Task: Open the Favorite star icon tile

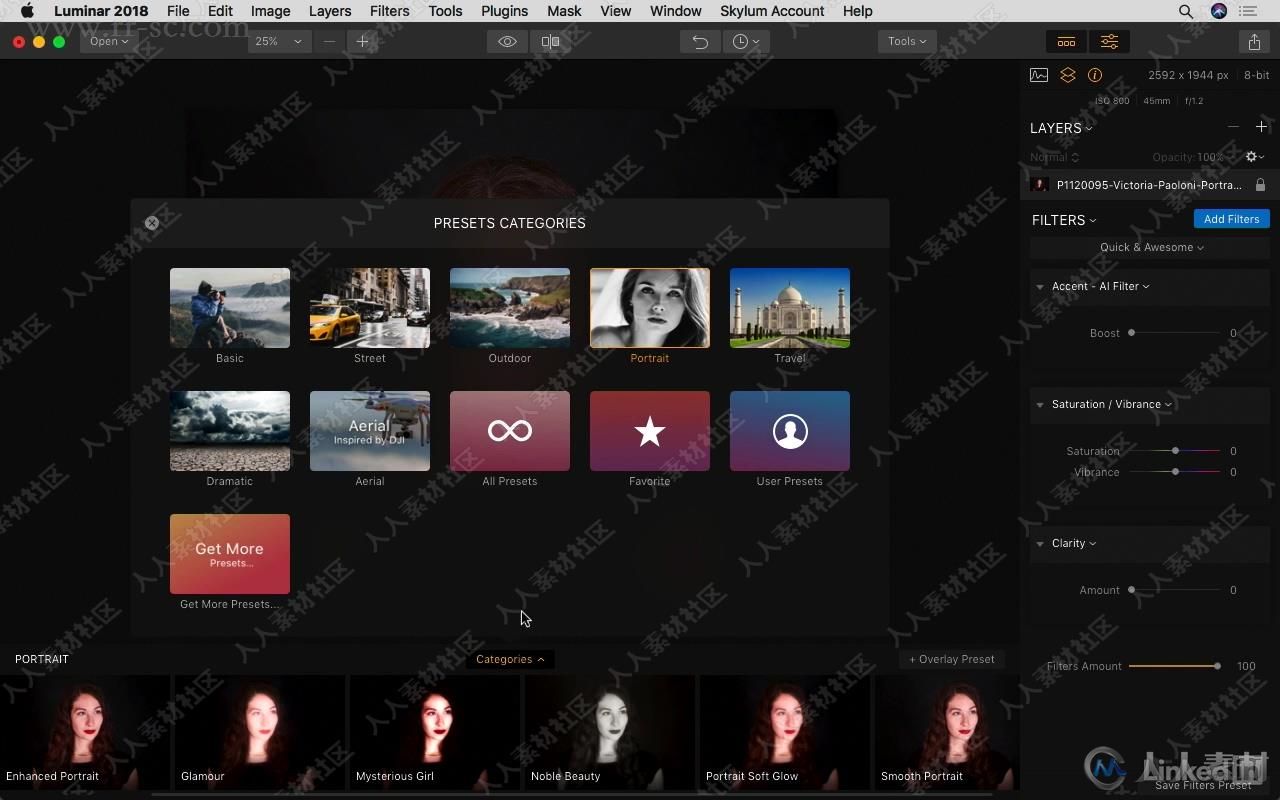Action: (x=650, y=431)
